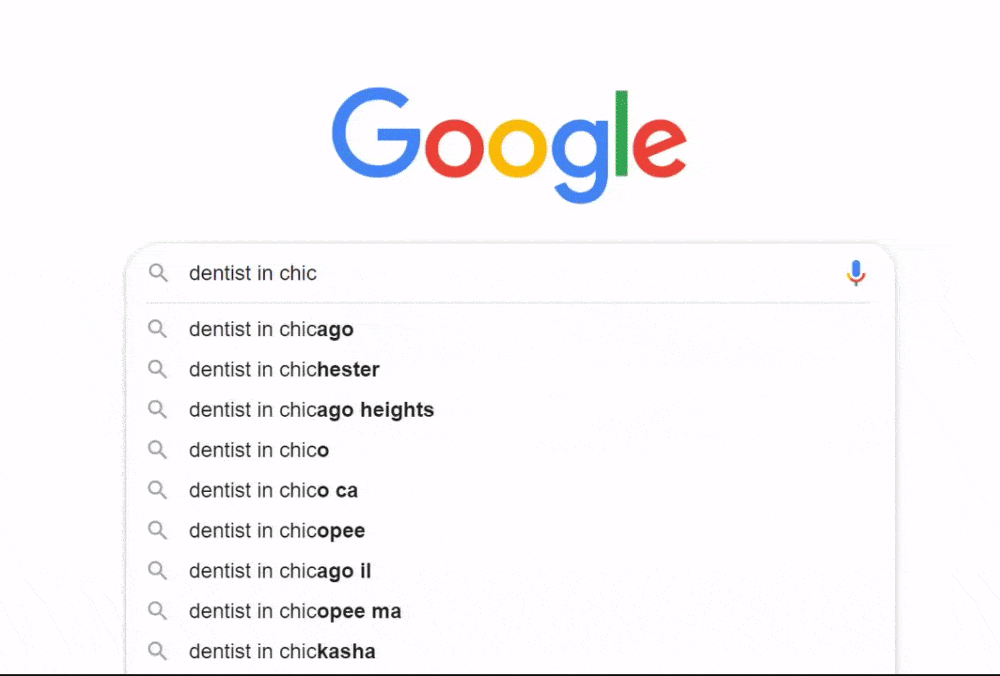Click the text cursor position after "chic"
The height and width of the screenshot is (676, 1000).
[317, 273]
